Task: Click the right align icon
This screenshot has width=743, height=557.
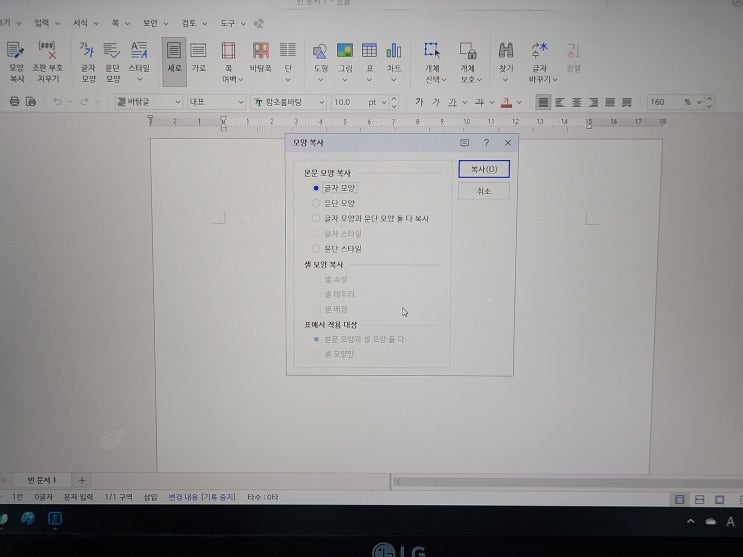Action: (593, 102)
